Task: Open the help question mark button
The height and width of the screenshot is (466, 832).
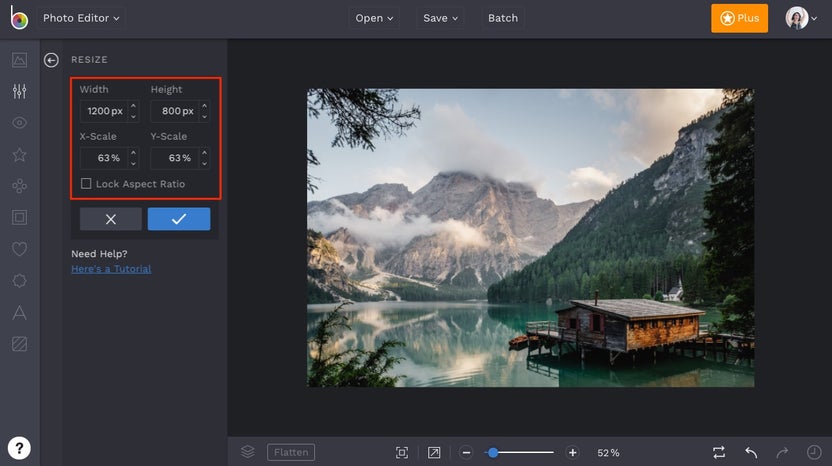Action: click(19, 448)
